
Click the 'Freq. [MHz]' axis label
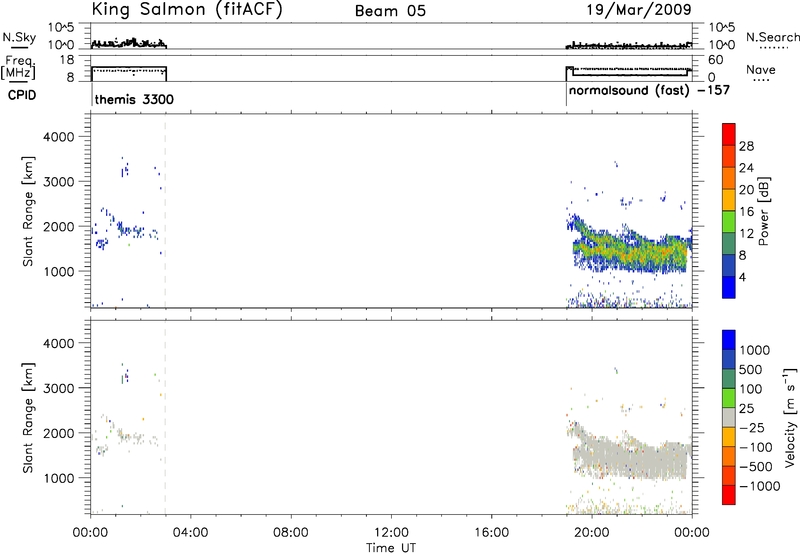tap(19, 67)
